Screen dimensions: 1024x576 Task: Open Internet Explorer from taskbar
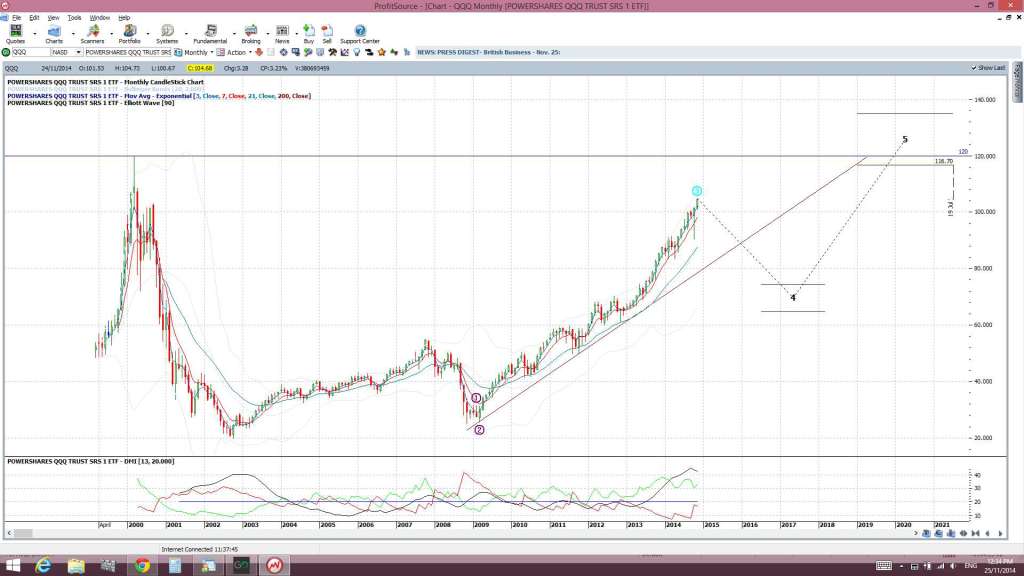(43, 566)
